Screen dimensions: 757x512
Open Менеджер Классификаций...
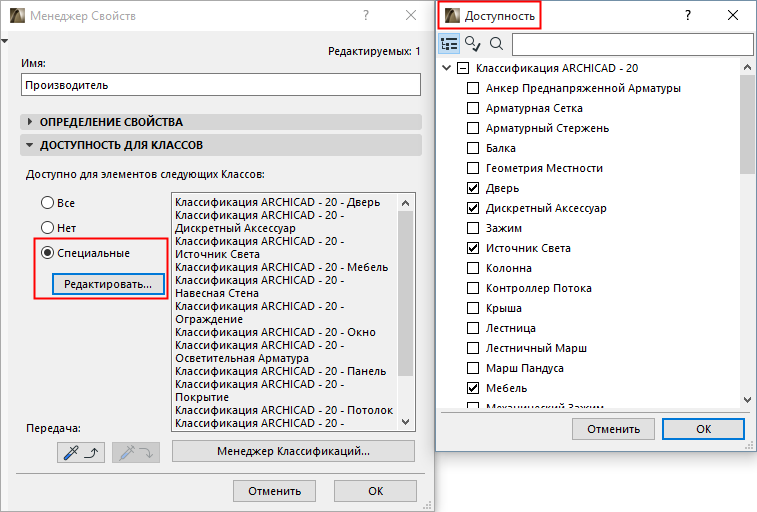point(293,451)
